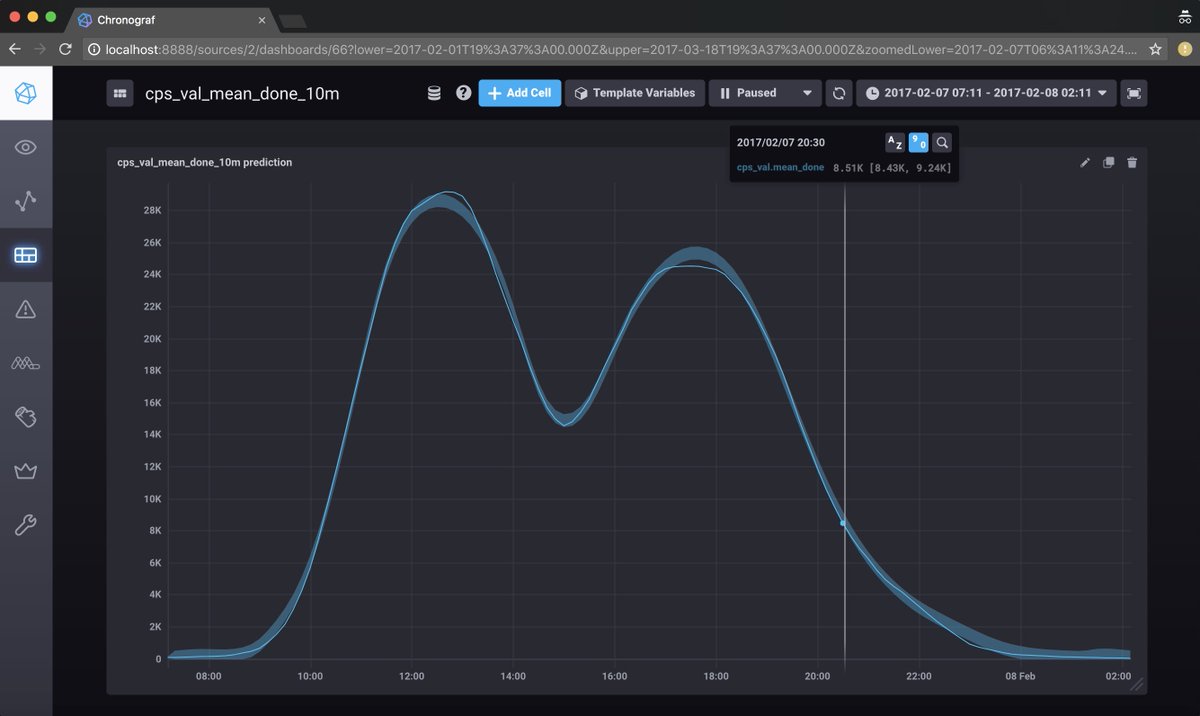This screenshot has height=716, width=1200.
Task: Click the cell title cps_val_mean_done_10m prediction
Action: [x=205, y=162]
